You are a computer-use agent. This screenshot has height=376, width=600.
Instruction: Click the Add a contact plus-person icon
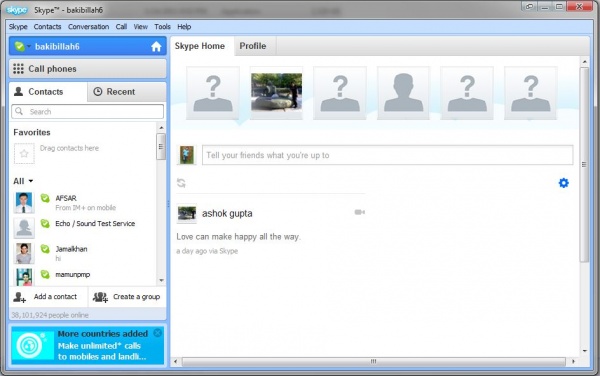pos(19,297)
